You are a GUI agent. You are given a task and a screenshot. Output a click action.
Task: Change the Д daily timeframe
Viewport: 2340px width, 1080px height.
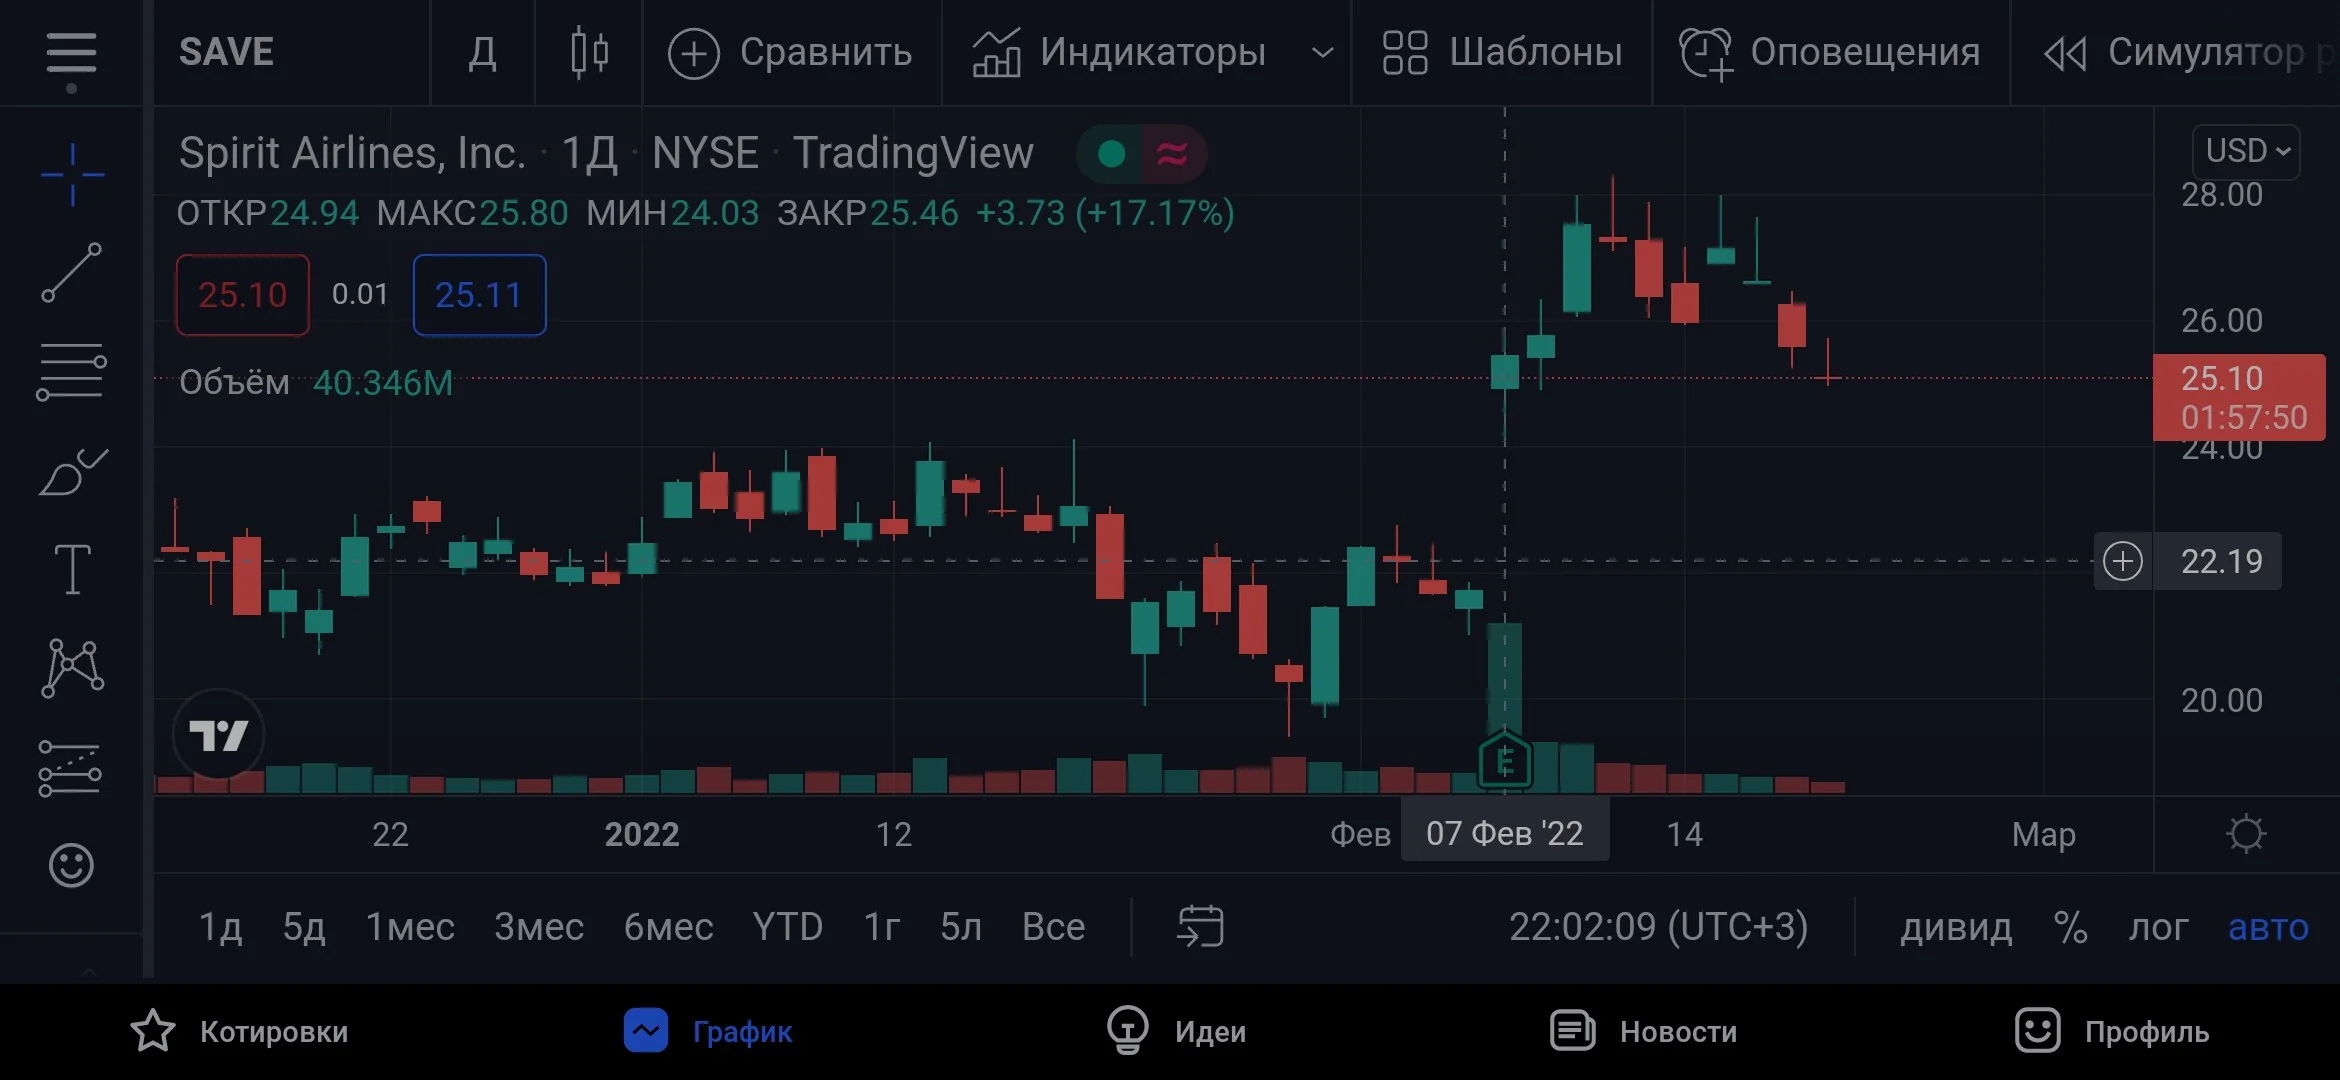(x=483, y=52)
